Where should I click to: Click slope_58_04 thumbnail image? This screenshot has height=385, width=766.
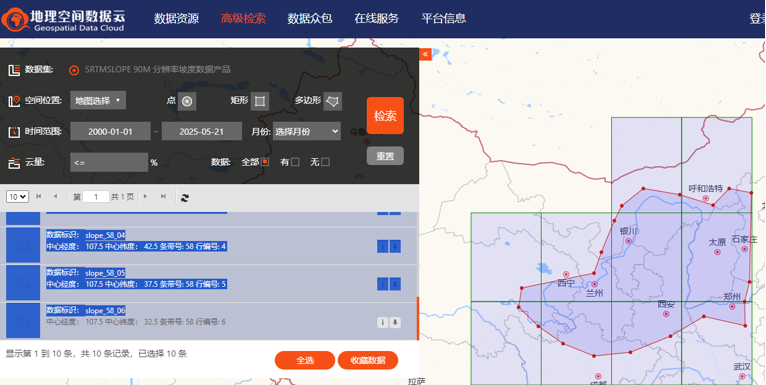[23, 246]
